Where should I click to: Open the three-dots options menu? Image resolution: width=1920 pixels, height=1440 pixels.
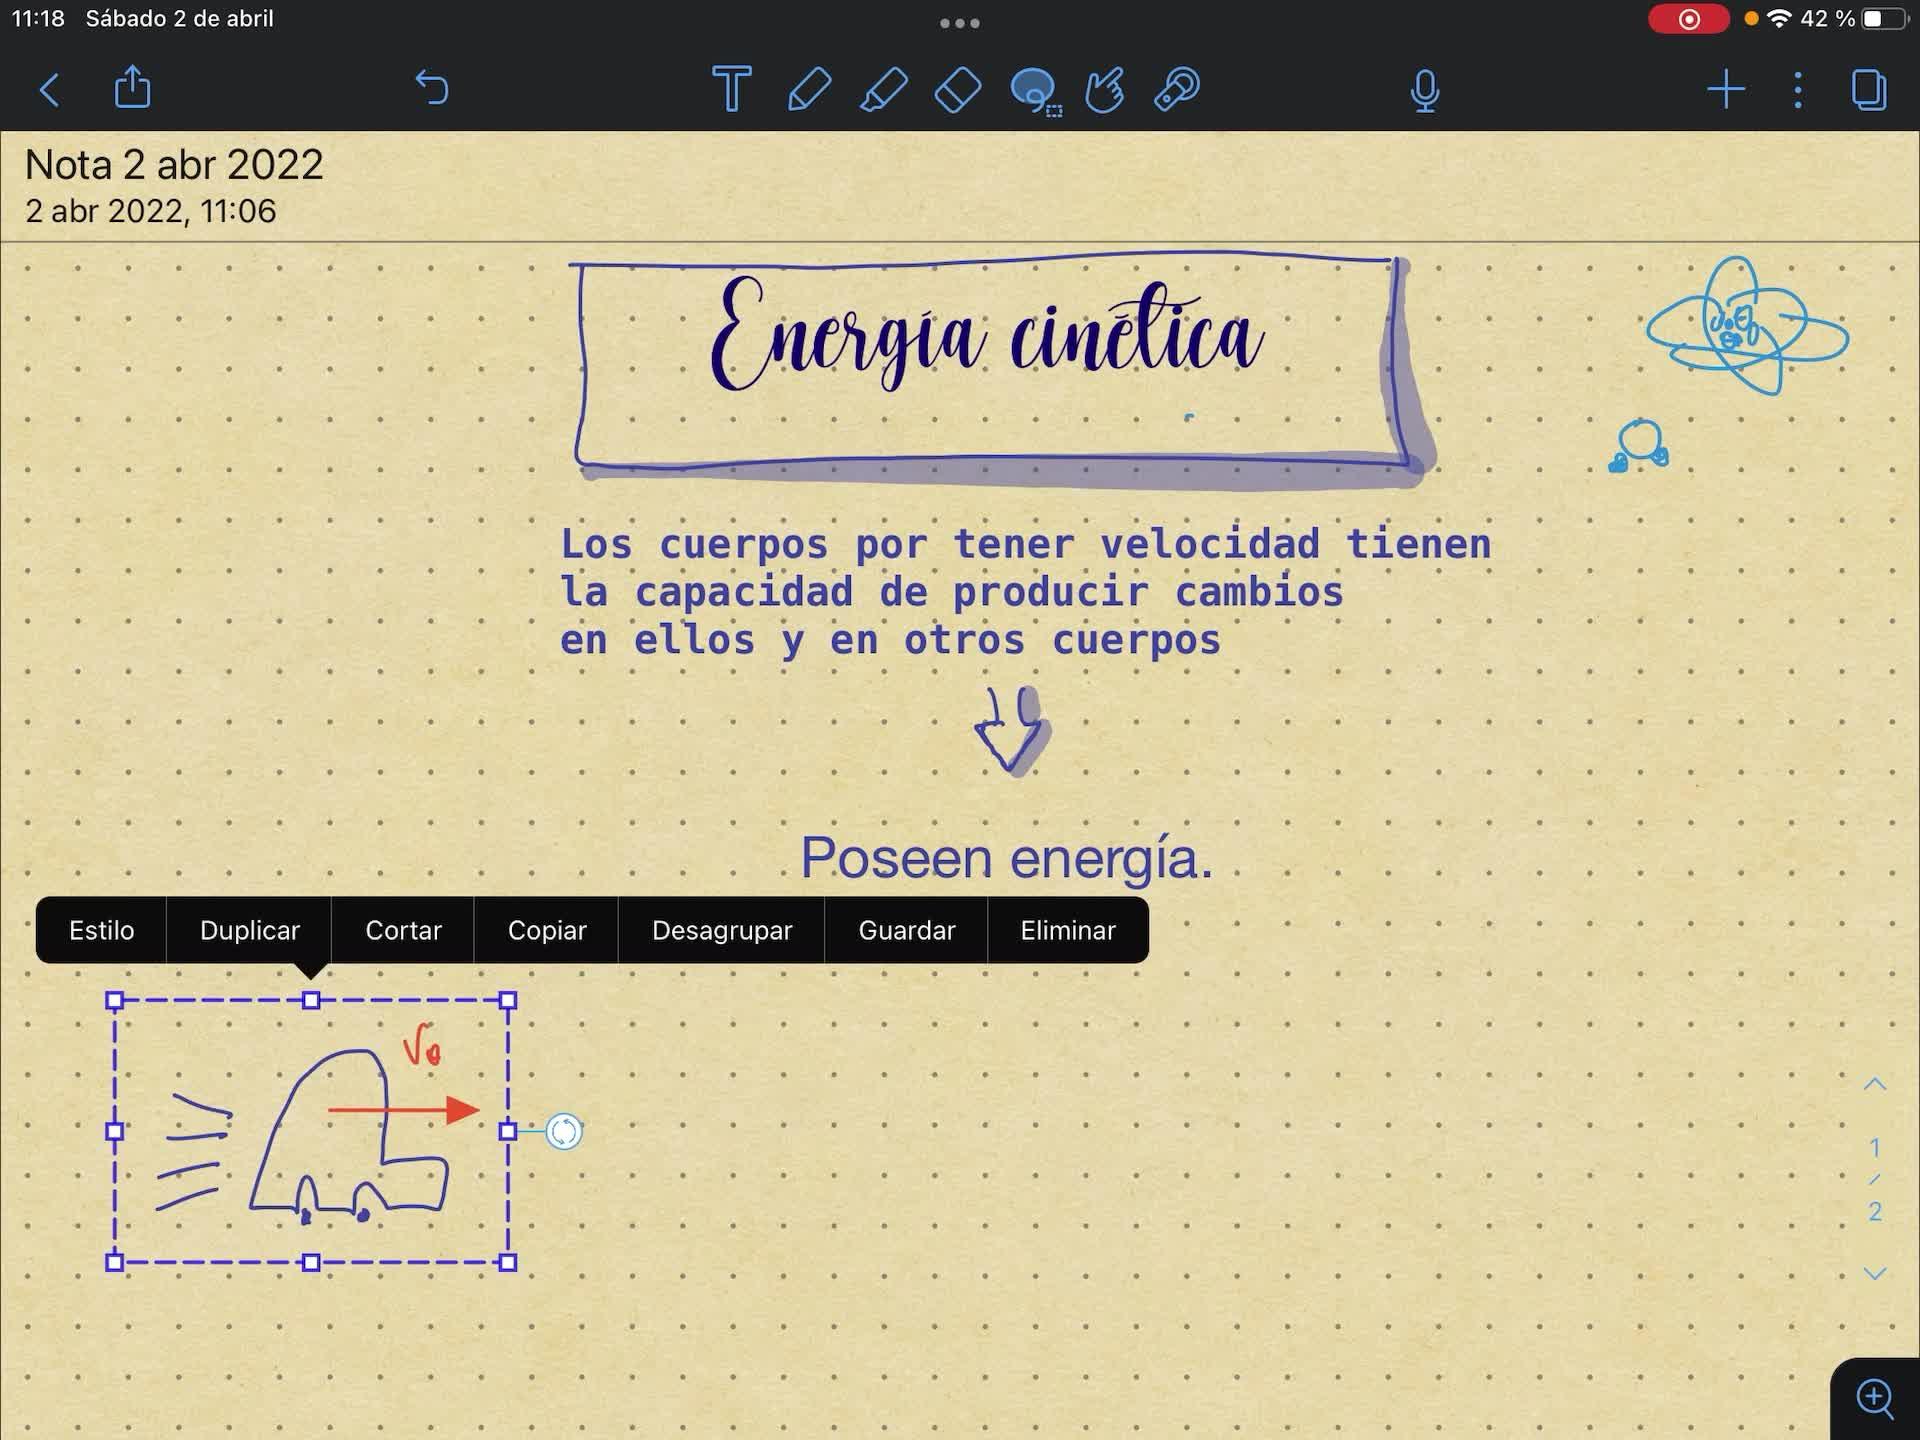pos(1798,89)
